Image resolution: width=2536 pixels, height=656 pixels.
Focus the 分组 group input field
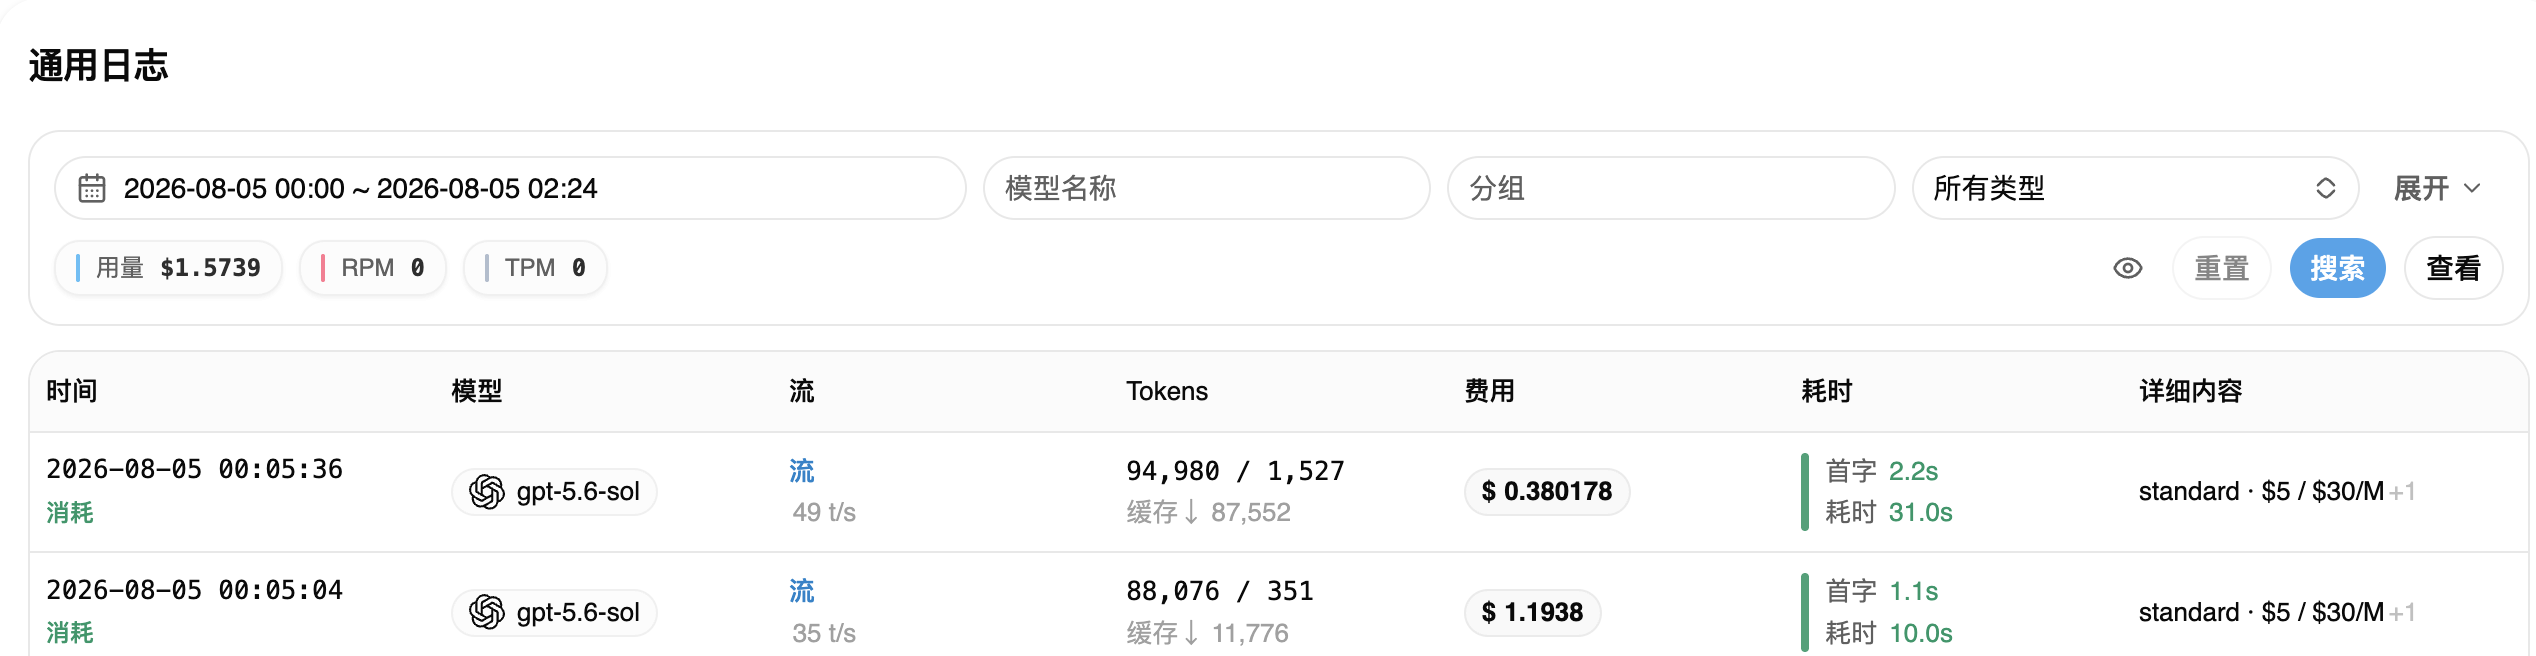[x=1671, y=188]
